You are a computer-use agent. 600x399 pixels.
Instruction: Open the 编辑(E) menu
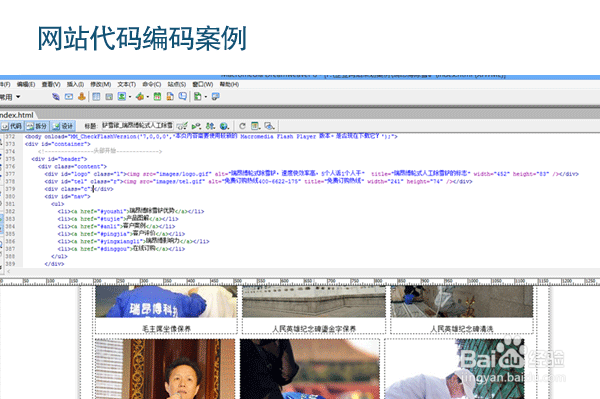[26, 84]
